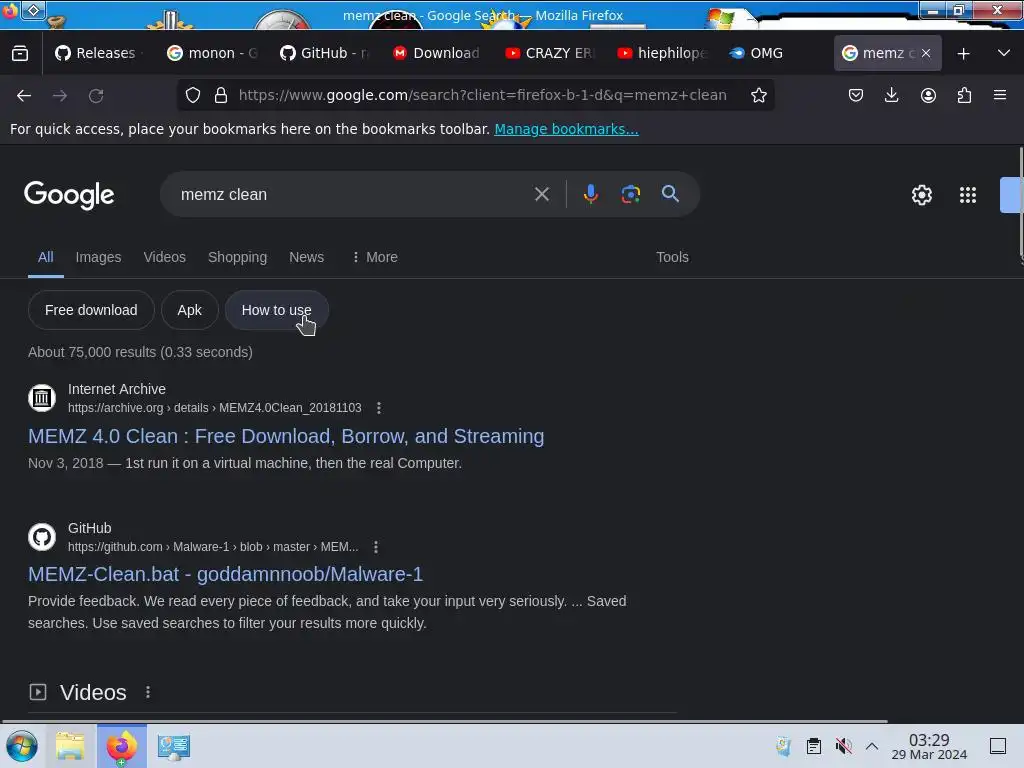Submit search with the magnifier icon
This screenshot has width=1024, height=768.
(670, 194)
